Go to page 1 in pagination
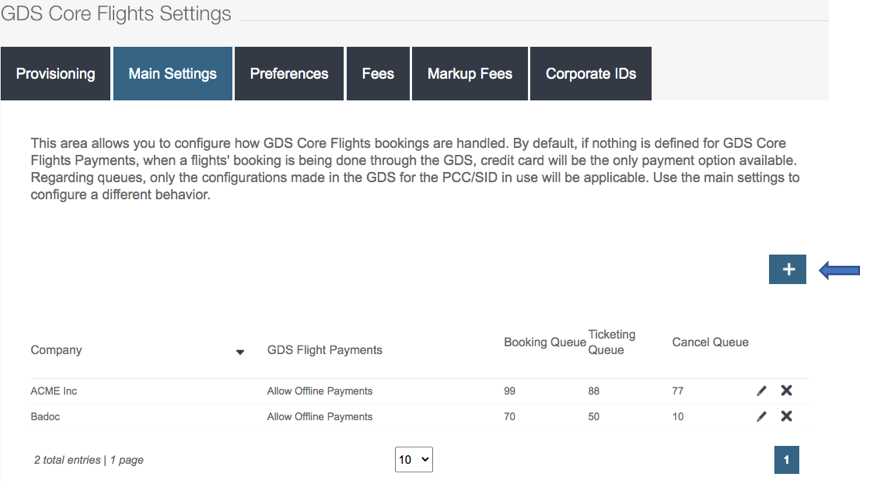 click(787, 460)
